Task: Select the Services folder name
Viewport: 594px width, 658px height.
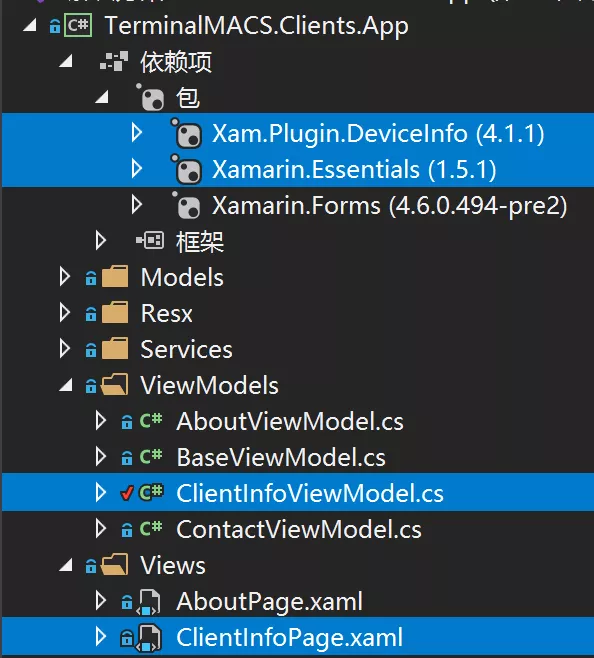Action: 186,350
